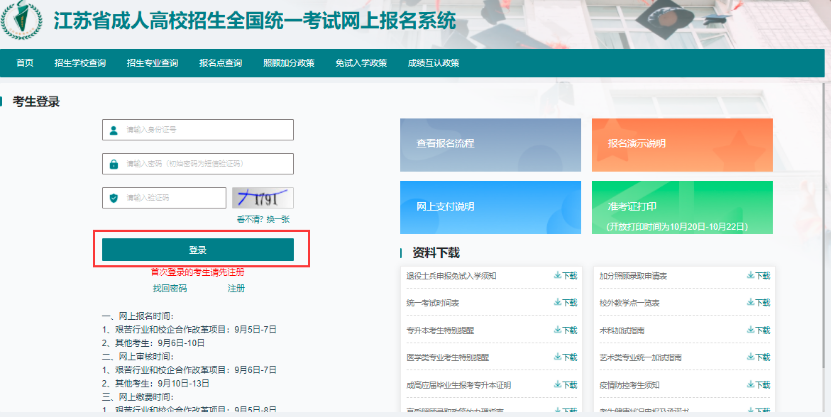Click the user icon in ID field
This screenshot has width=831, height=417.
(x=115, y=131)
